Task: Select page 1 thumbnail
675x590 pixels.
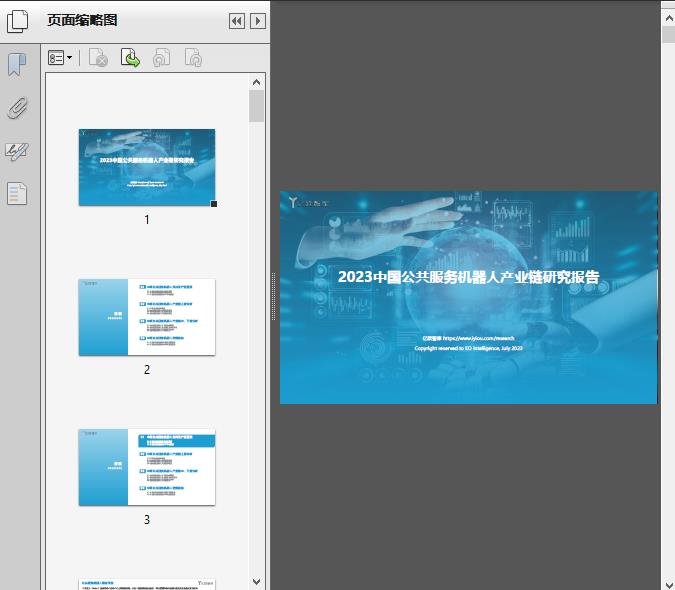Action: pos(147,167)
